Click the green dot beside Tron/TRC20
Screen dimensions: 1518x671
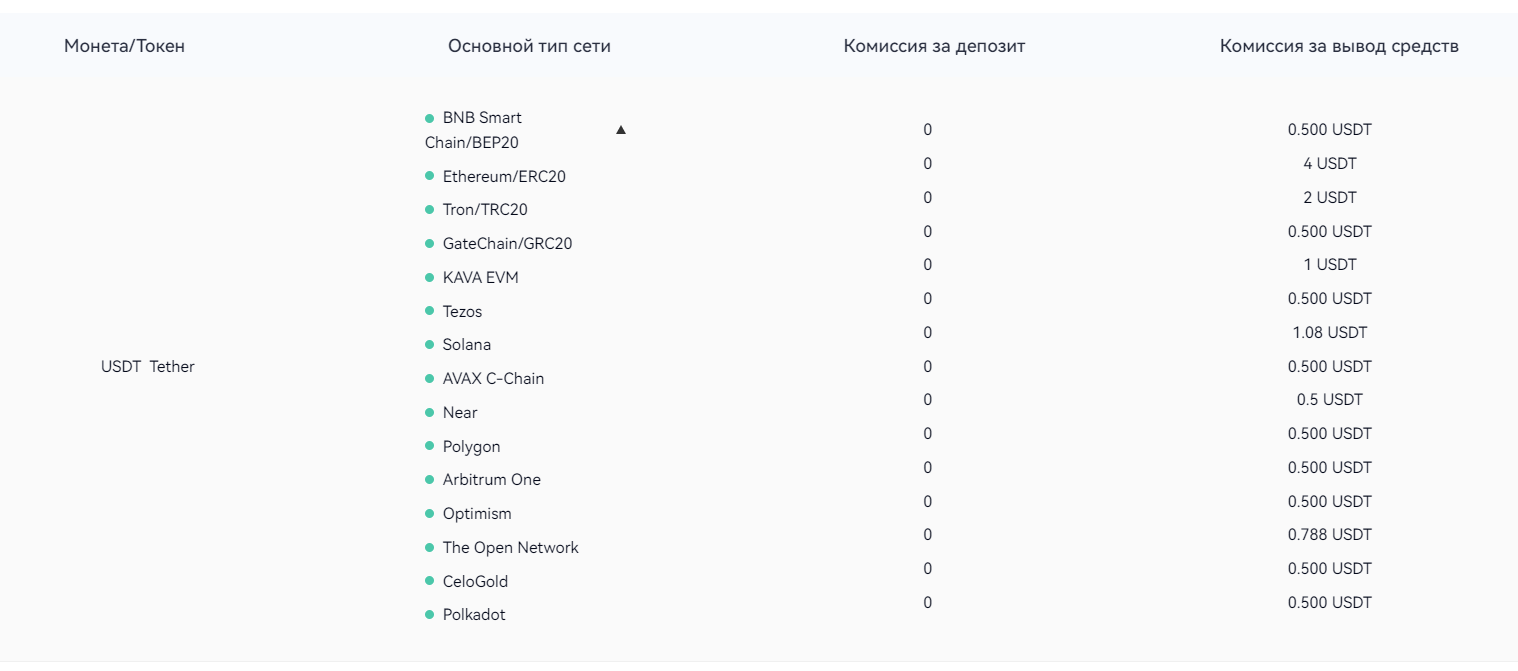[x=430, y=210]
